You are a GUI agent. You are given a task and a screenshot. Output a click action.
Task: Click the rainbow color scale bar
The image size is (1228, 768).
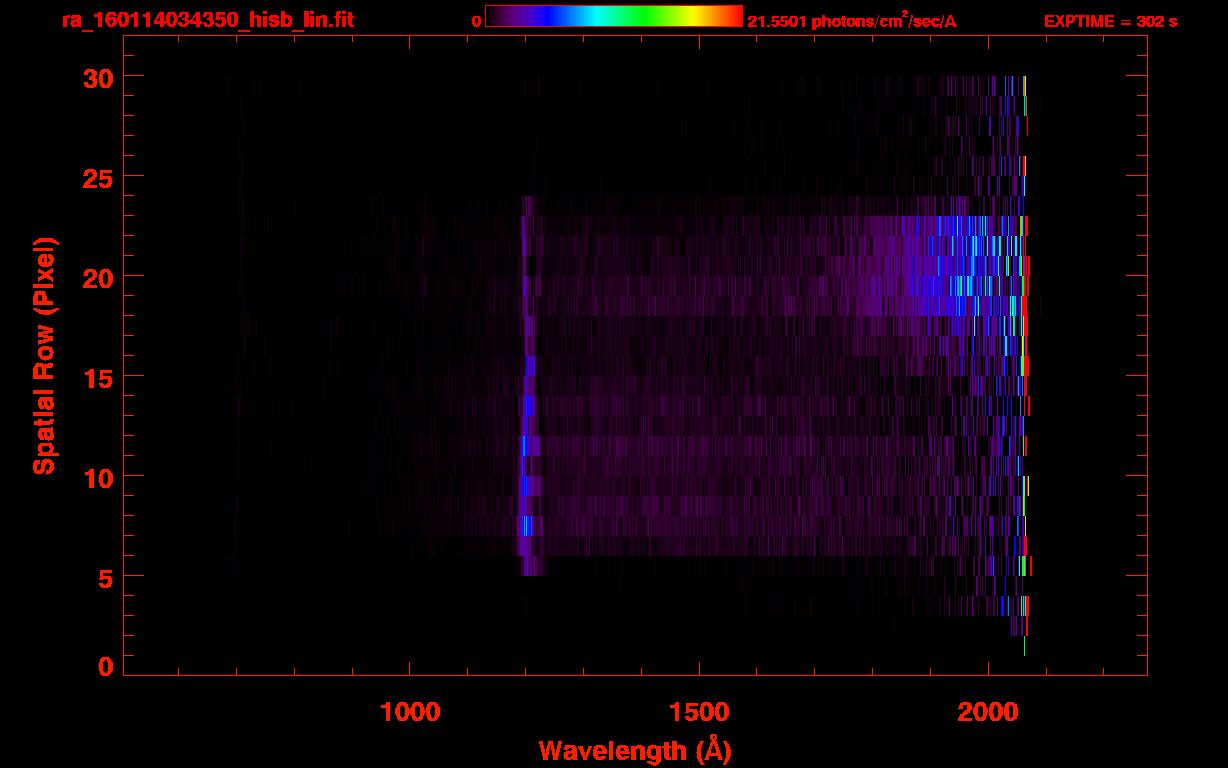point(614,16)
